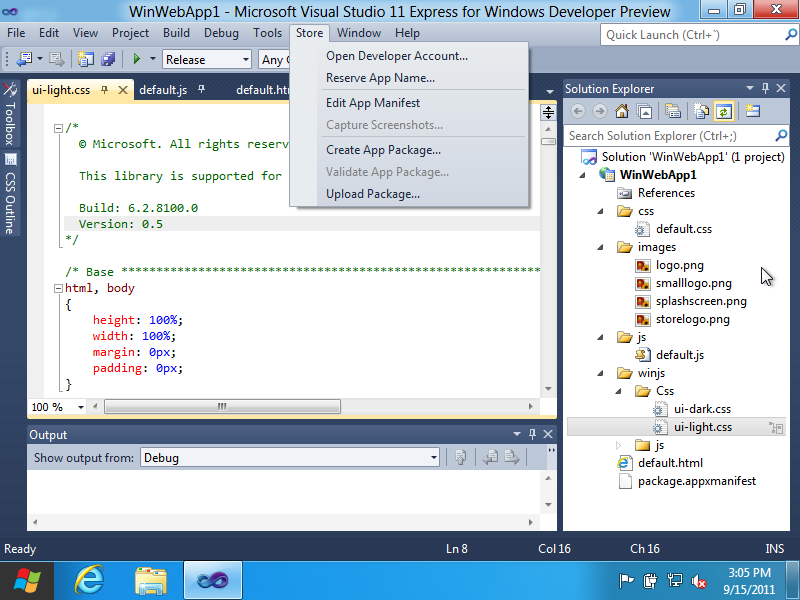800x600 pixels.
Task: Click the Save All toolbar icon
Action: coord(107,60)
